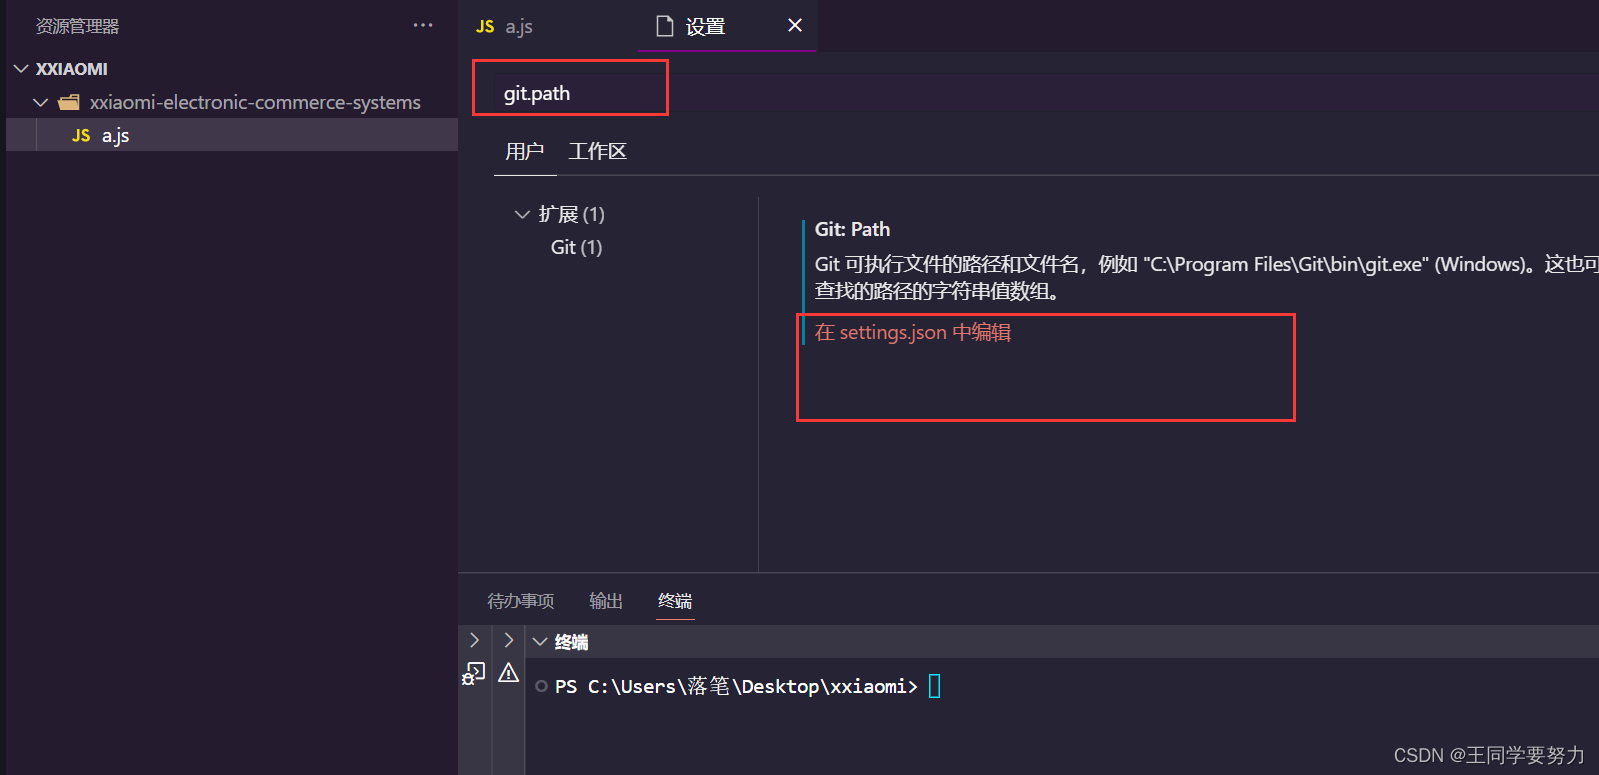
Task: Collapse the 终端 section chevron
Action: tap(540, 642)
